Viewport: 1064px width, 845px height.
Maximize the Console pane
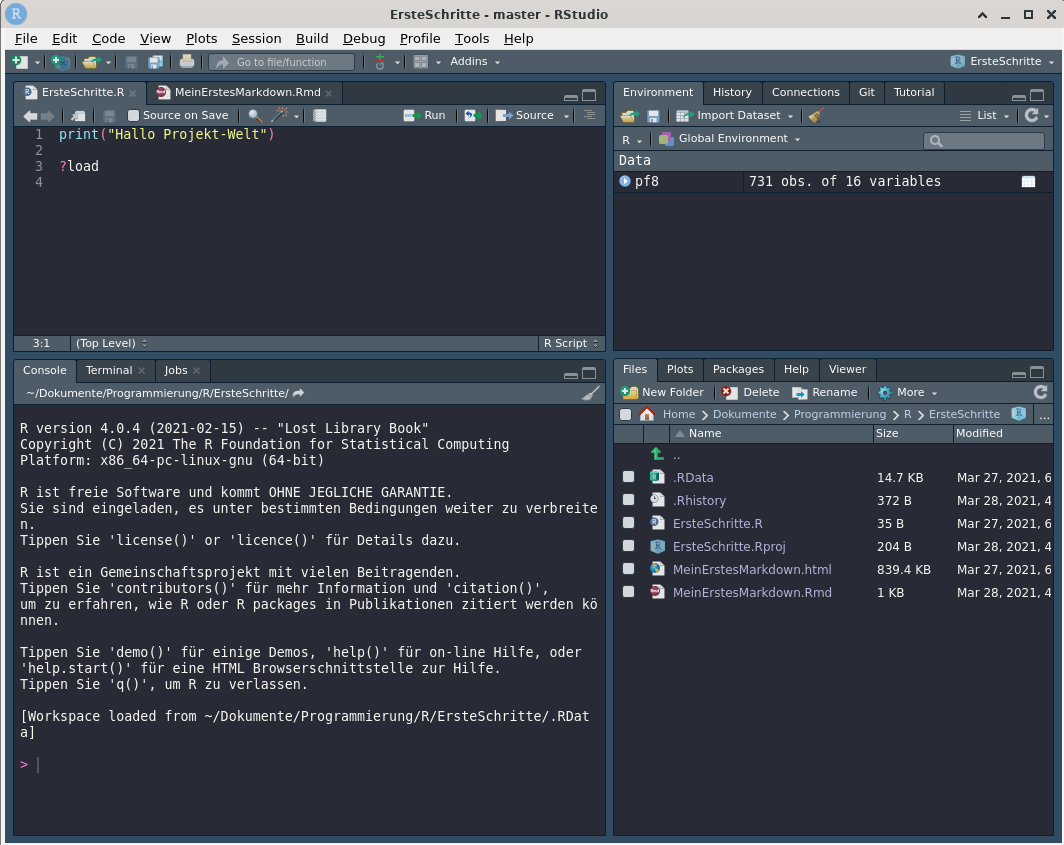click(x=589, y=373)
